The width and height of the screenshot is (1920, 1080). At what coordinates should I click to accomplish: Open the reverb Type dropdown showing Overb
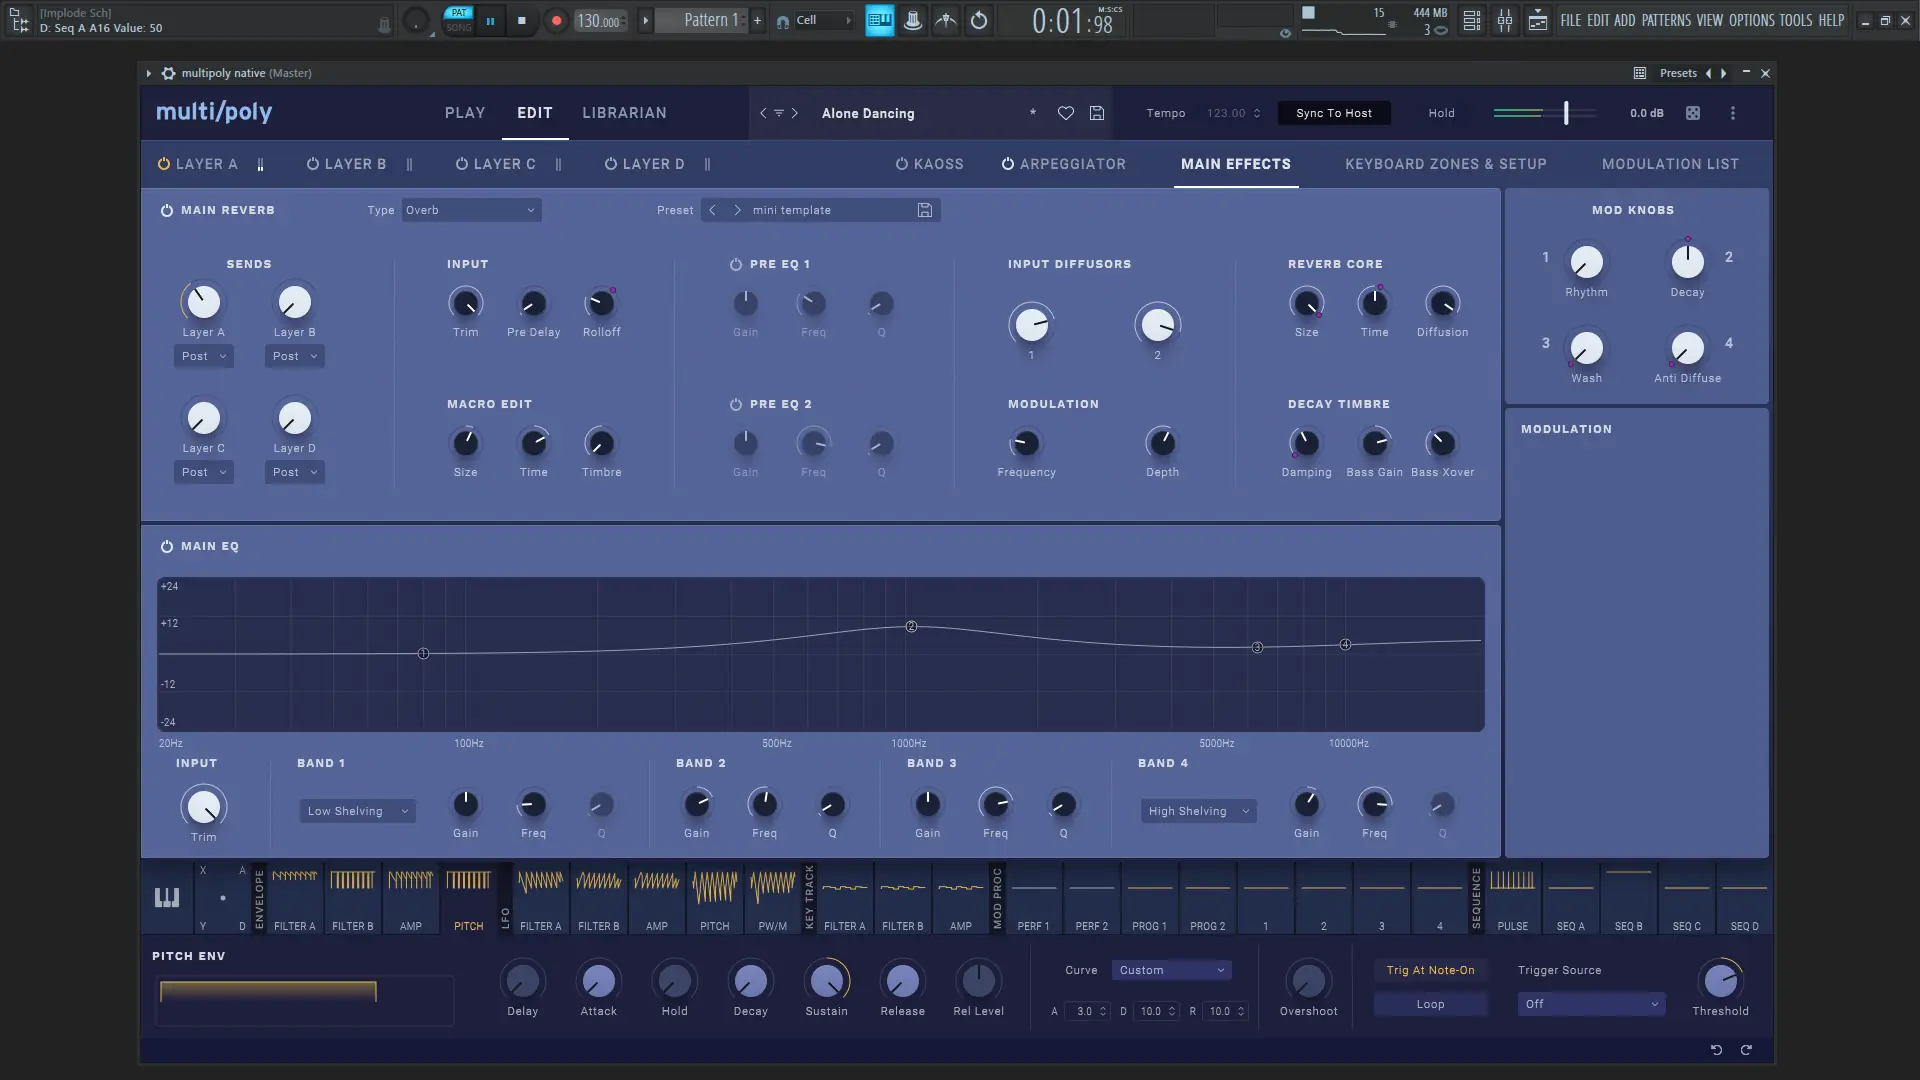coord(470,210)
